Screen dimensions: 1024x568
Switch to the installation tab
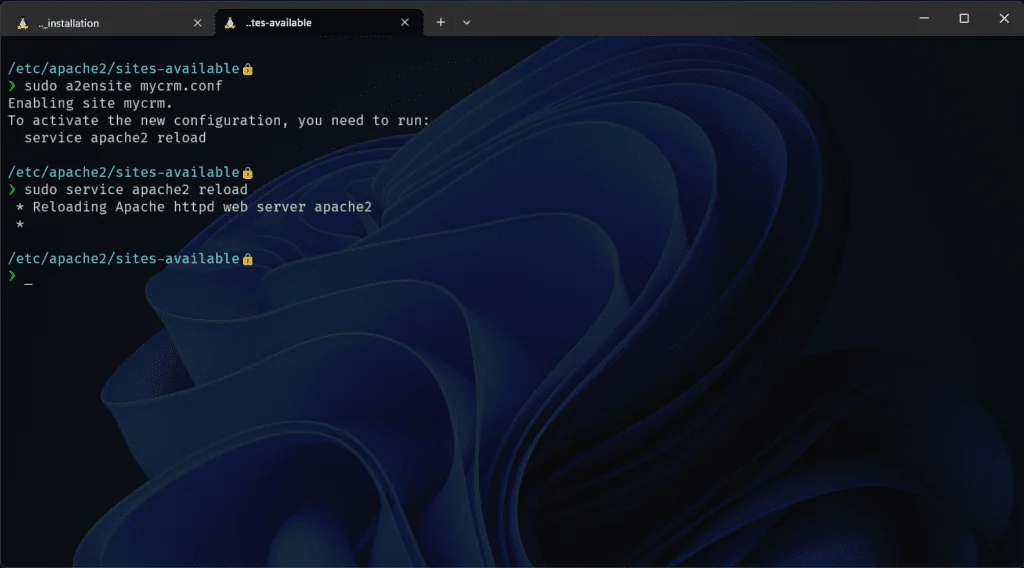pos(108,23)
